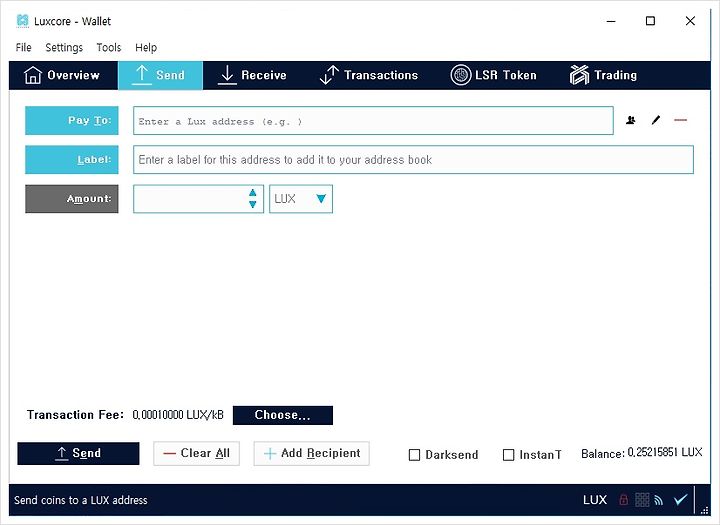Maximize the Luxcore wallet window
720x525 pixels.
[x=650, y=21]
